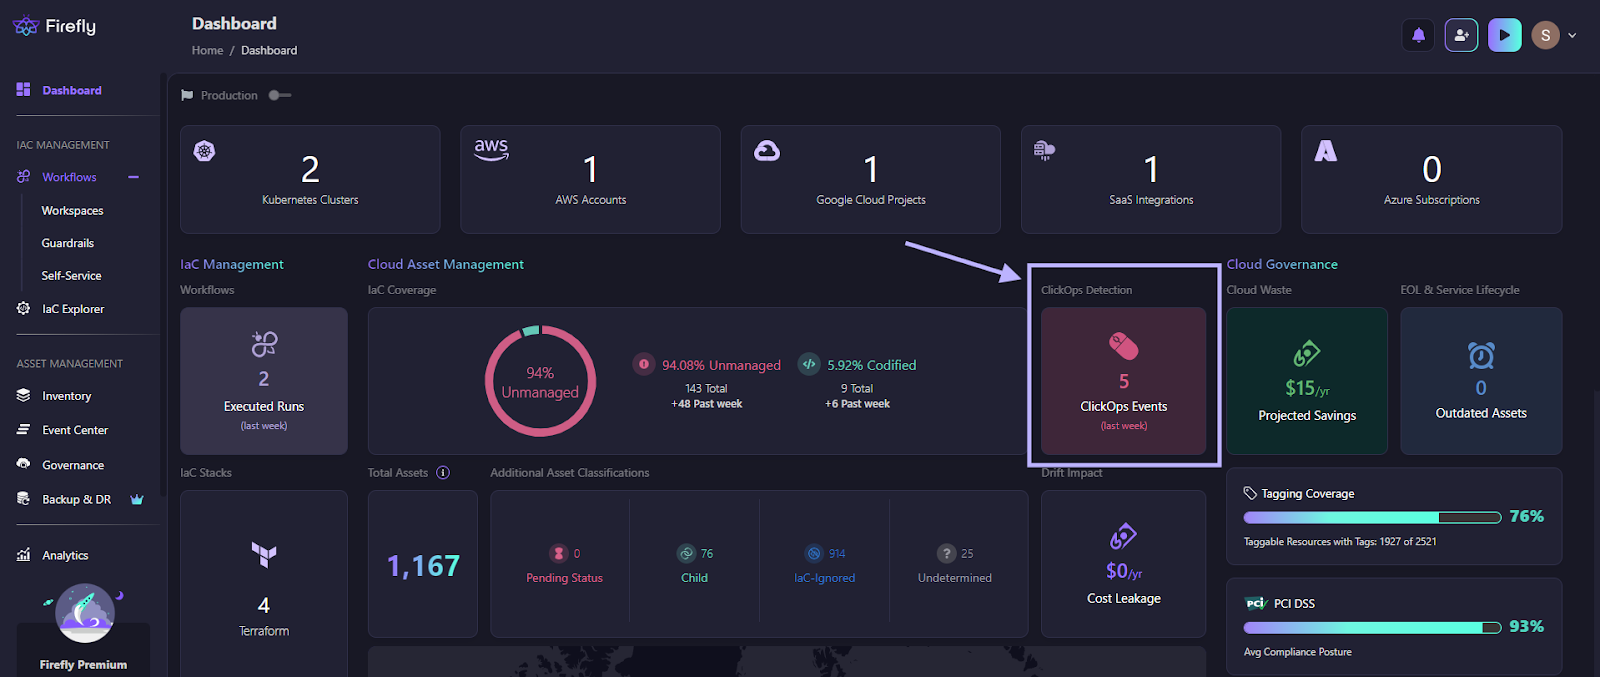Click the Projected Savings money icon
This screenshot has height=677, width=1600.
point(1307,353)
